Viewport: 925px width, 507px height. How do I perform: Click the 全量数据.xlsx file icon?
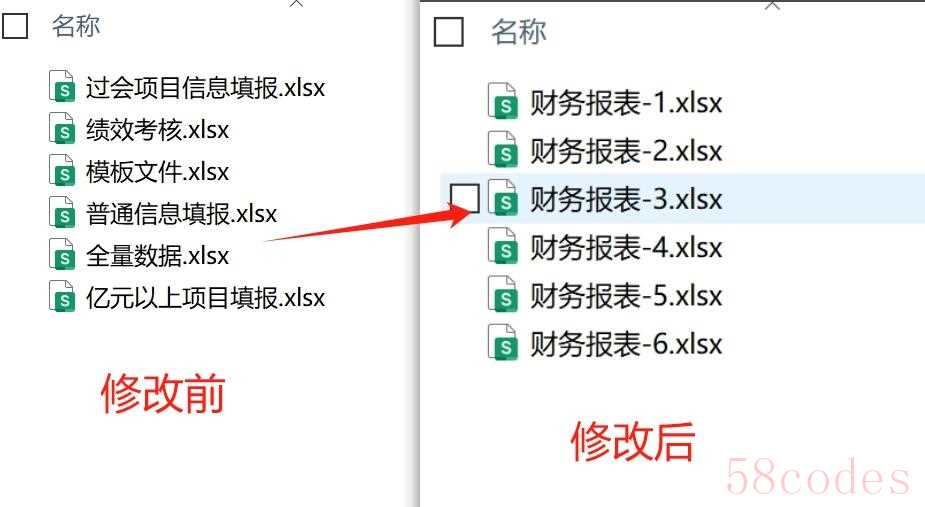(62, 254)
